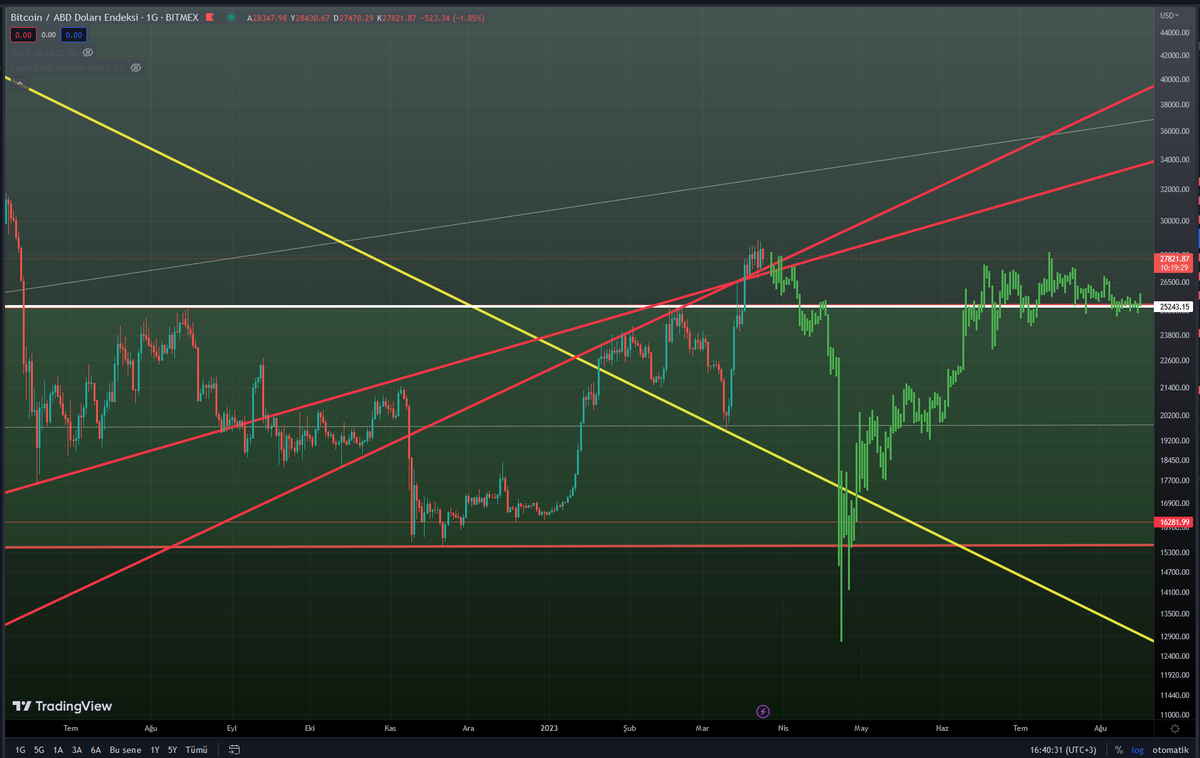Screen dimensions: 1200x758
Task: Select the 5Y time range
Action: point(172,750)
